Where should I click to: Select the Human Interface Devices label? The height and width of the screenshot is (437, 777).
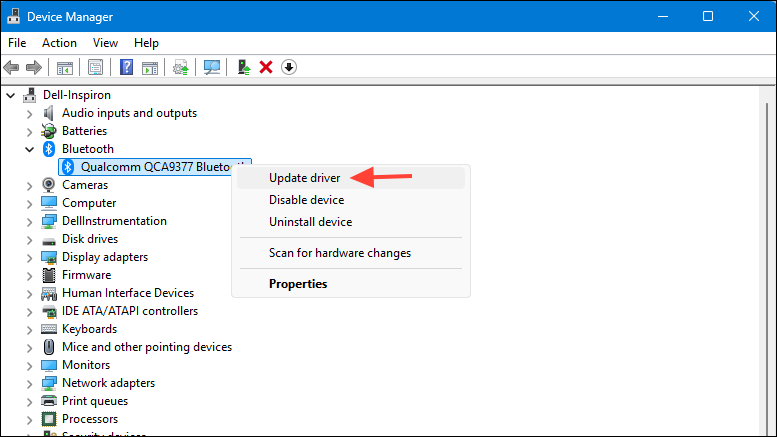pos(128,293)
